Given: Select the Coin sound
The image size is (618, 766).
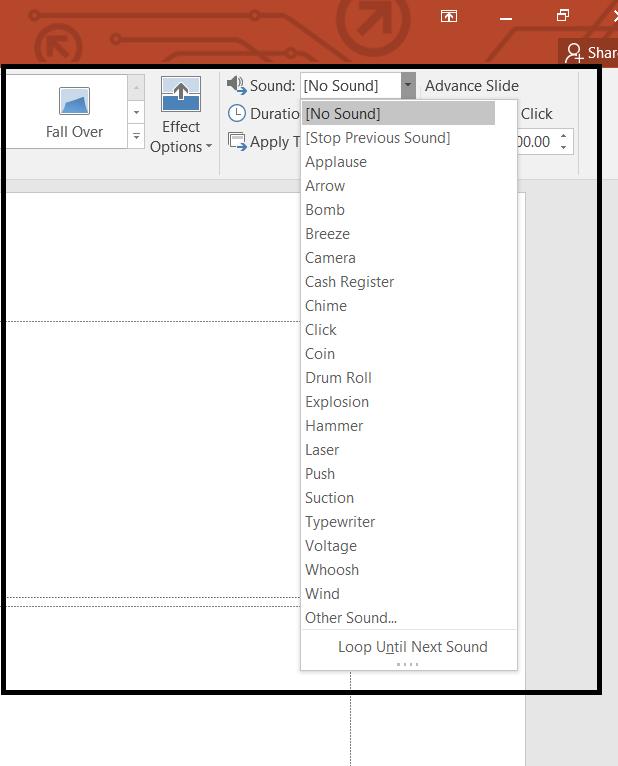Looking at the screenshot, I should pos(408,354).
